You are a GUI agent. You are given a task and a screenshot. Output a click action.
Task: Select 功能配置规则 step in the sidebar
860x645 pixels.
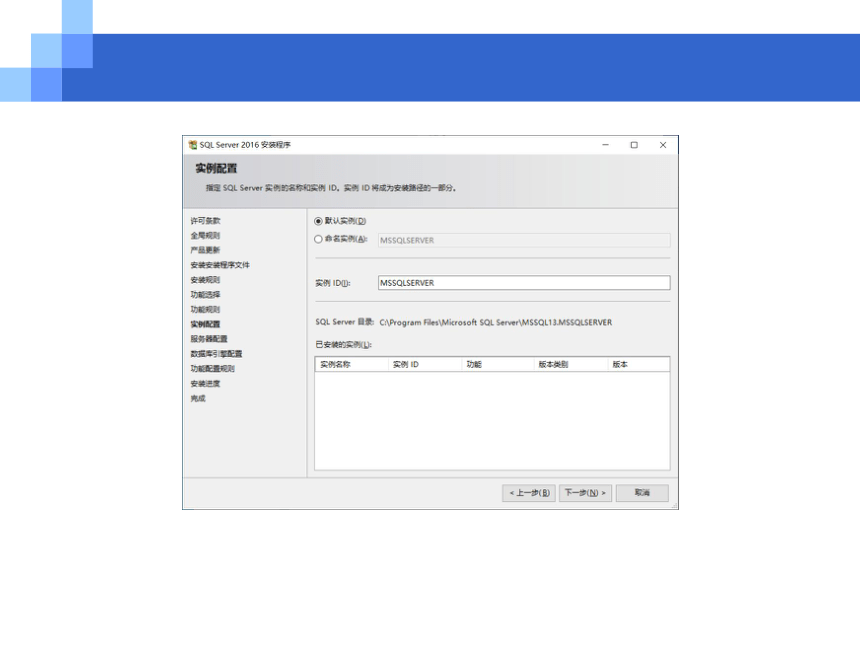click(212, 369)
